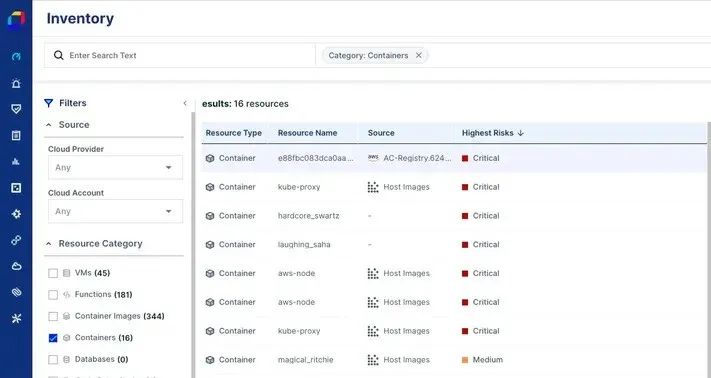Click the Filters panel vertical scrollbar

(x=192, y=245)
